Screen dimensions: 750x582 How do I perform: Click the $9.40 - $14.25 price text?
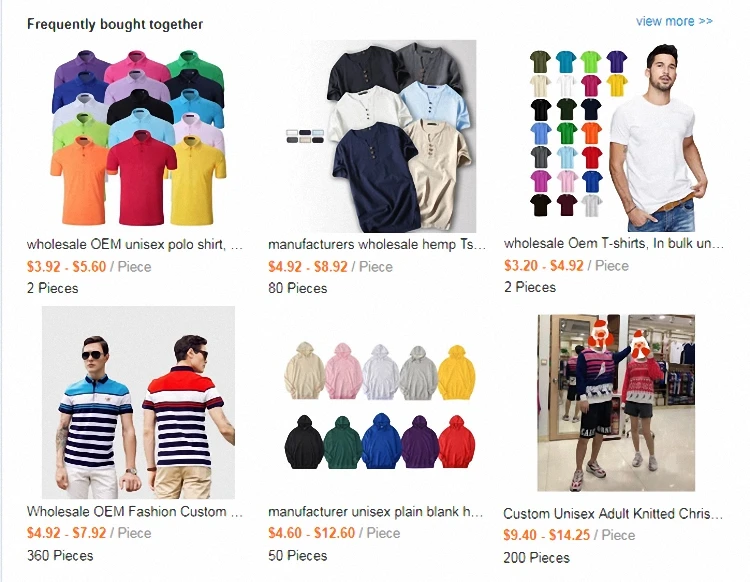coord(547,535)
